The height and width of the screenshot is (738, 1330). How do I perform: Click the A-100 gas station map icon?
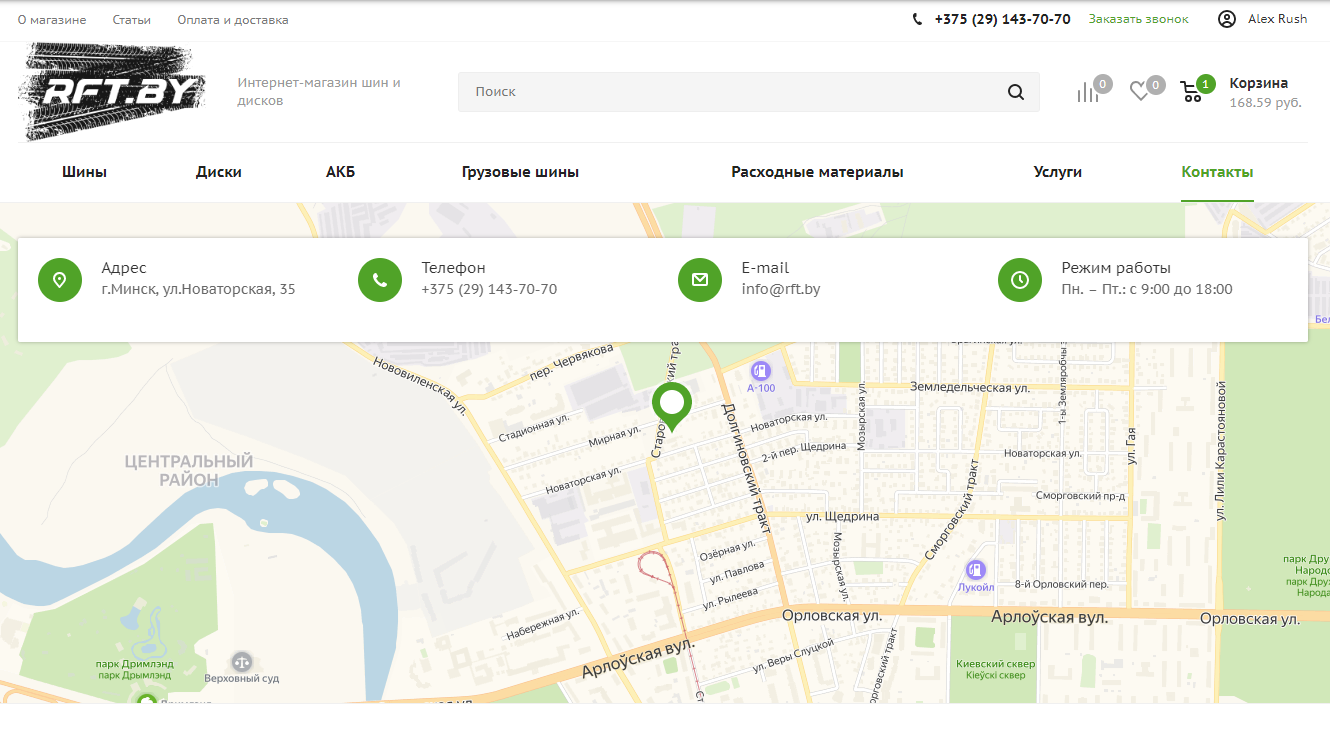point(761,370)
